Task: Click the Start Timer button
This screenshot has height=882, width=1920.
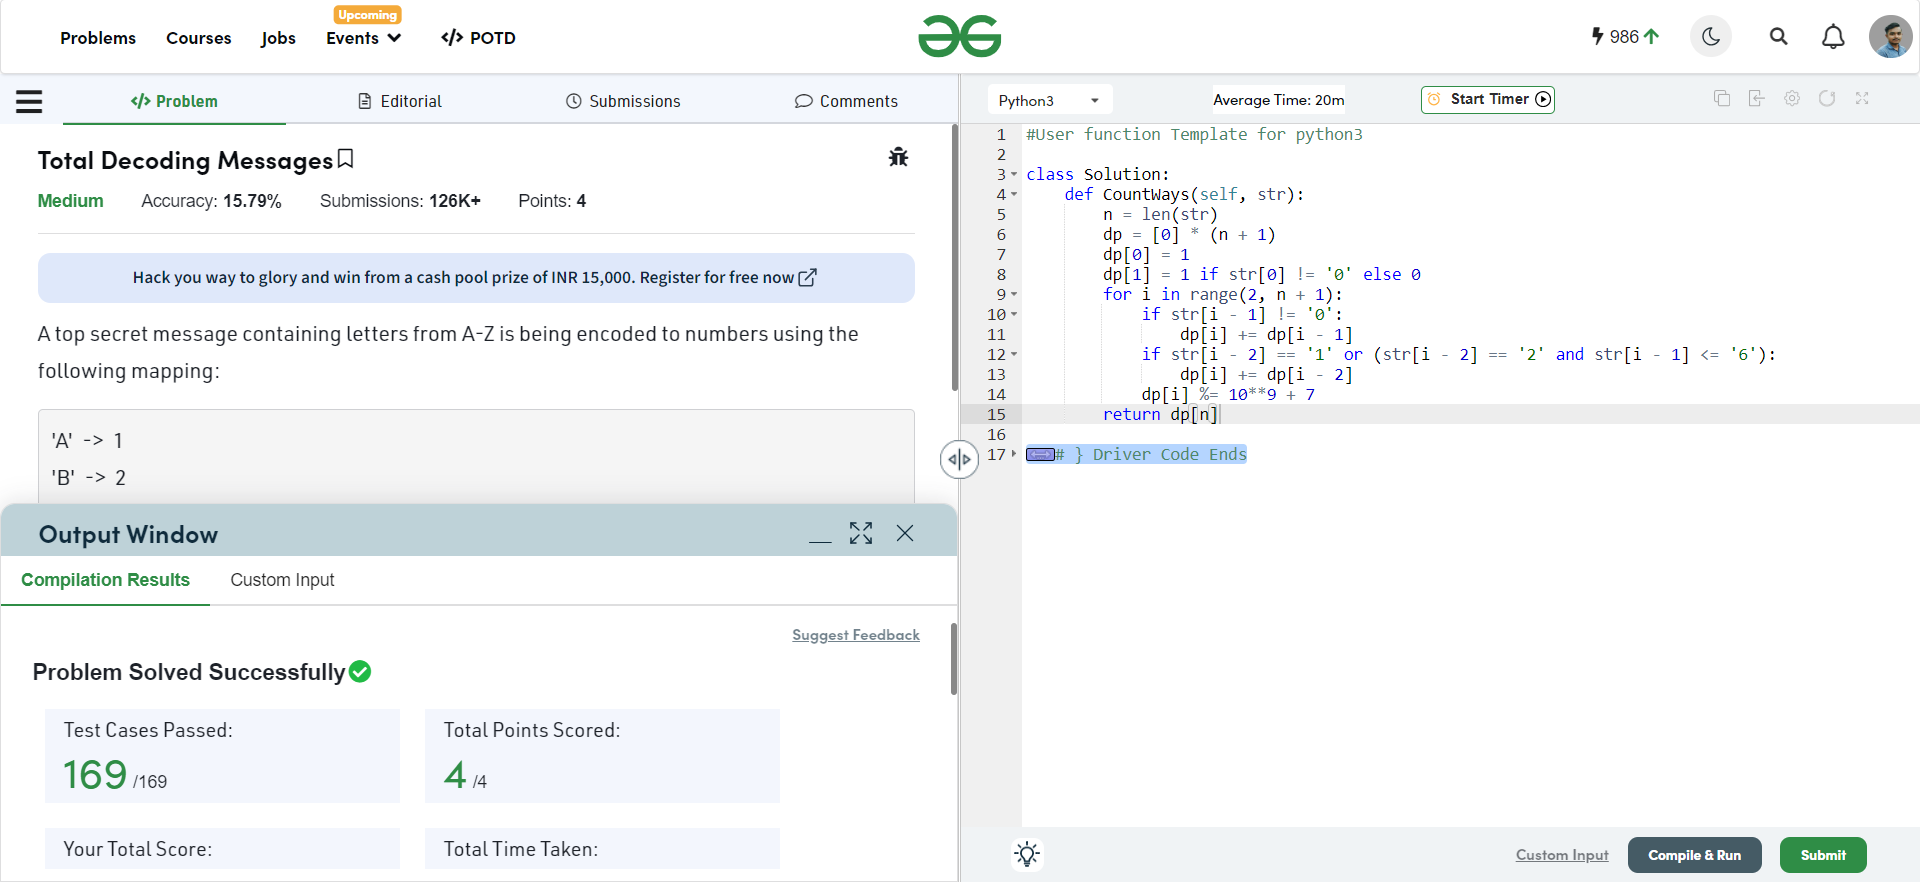Action: coord(1488,99)
